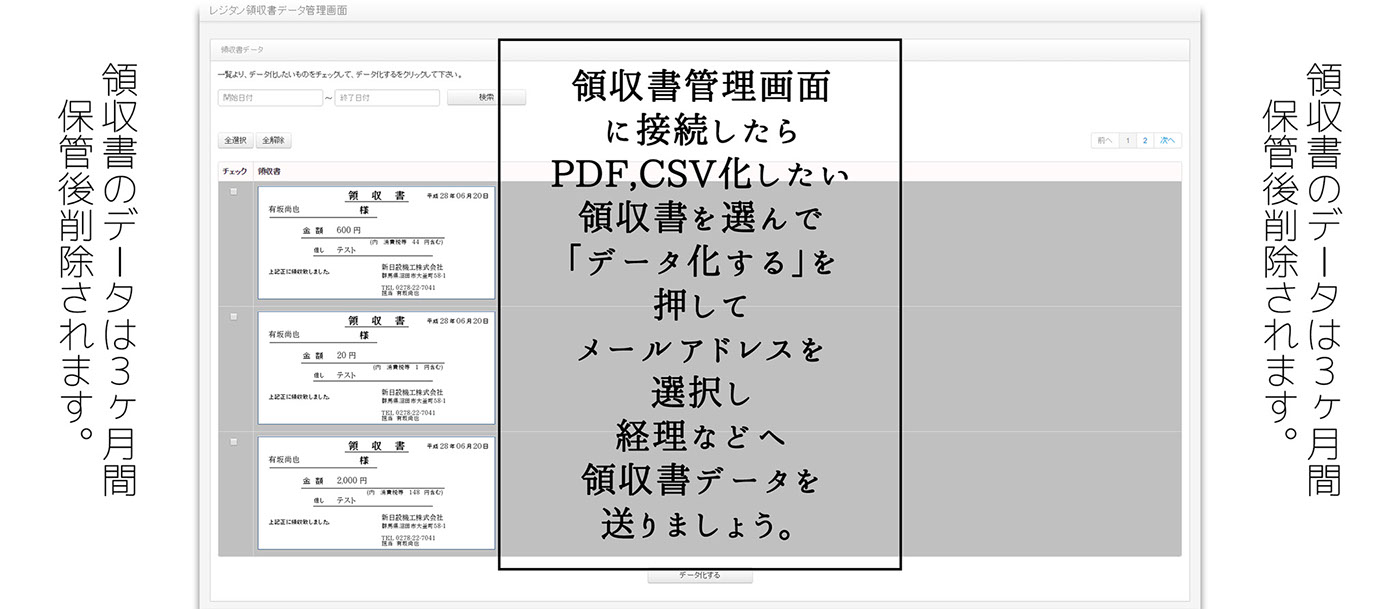Open the 2,000円 receipt thumbnail
The image size is (1400, 609).
click(x=376, y=492)
